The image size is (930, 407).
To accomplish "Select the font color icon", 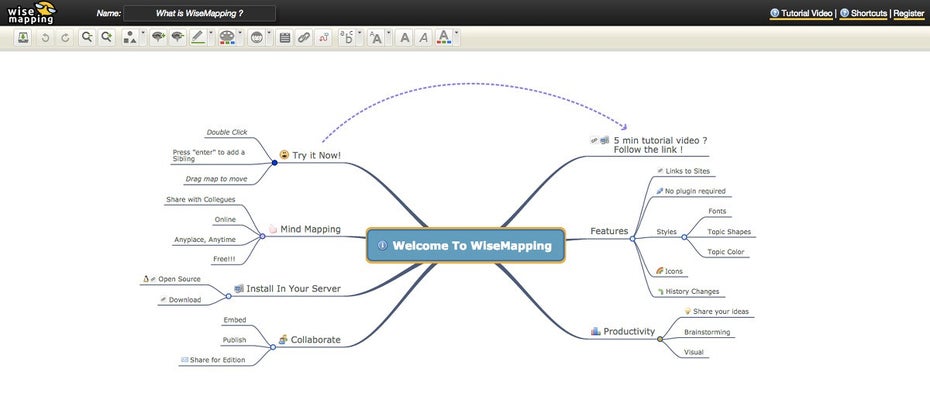I will coord(444,37).
